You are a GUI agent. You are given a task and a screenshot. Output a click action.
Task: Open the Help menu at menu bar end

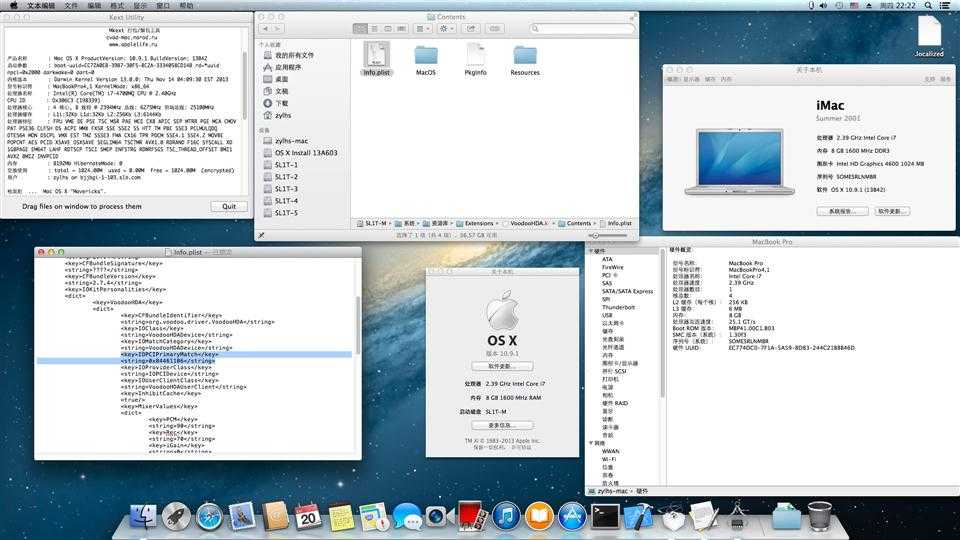[186, 6]
